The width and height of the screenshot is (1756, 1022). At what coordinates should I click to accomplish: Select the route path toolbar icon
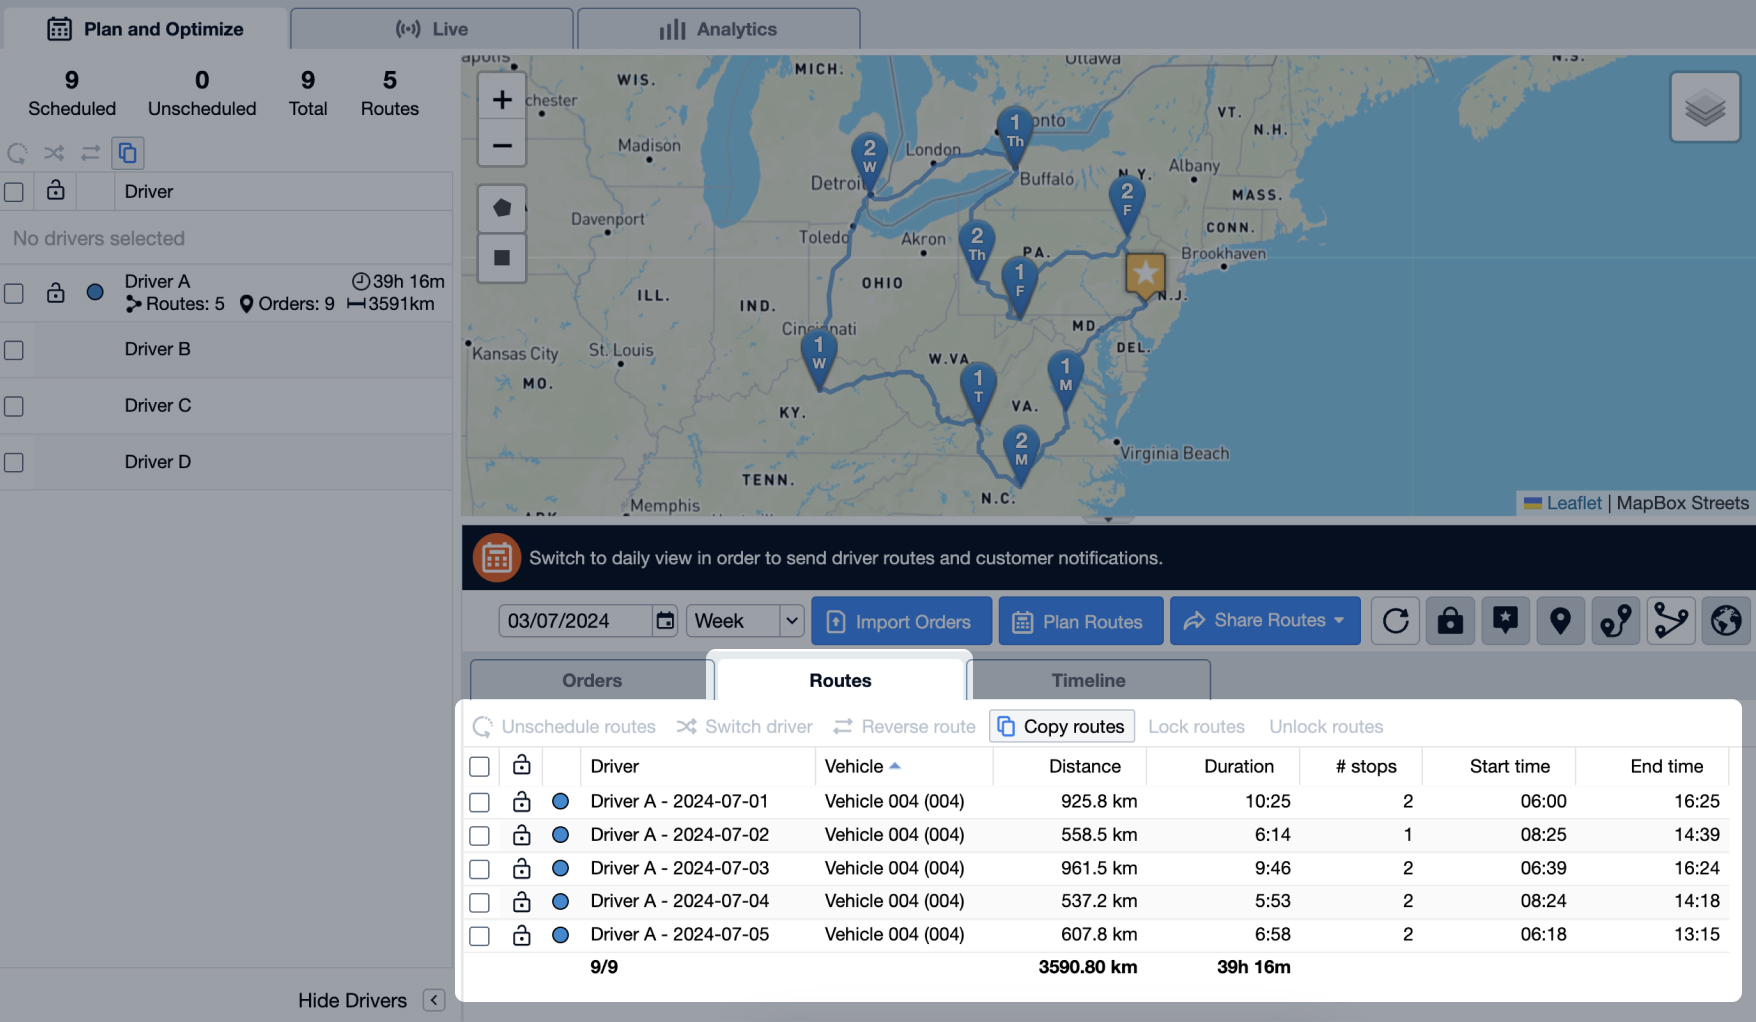pos(1616,620)
